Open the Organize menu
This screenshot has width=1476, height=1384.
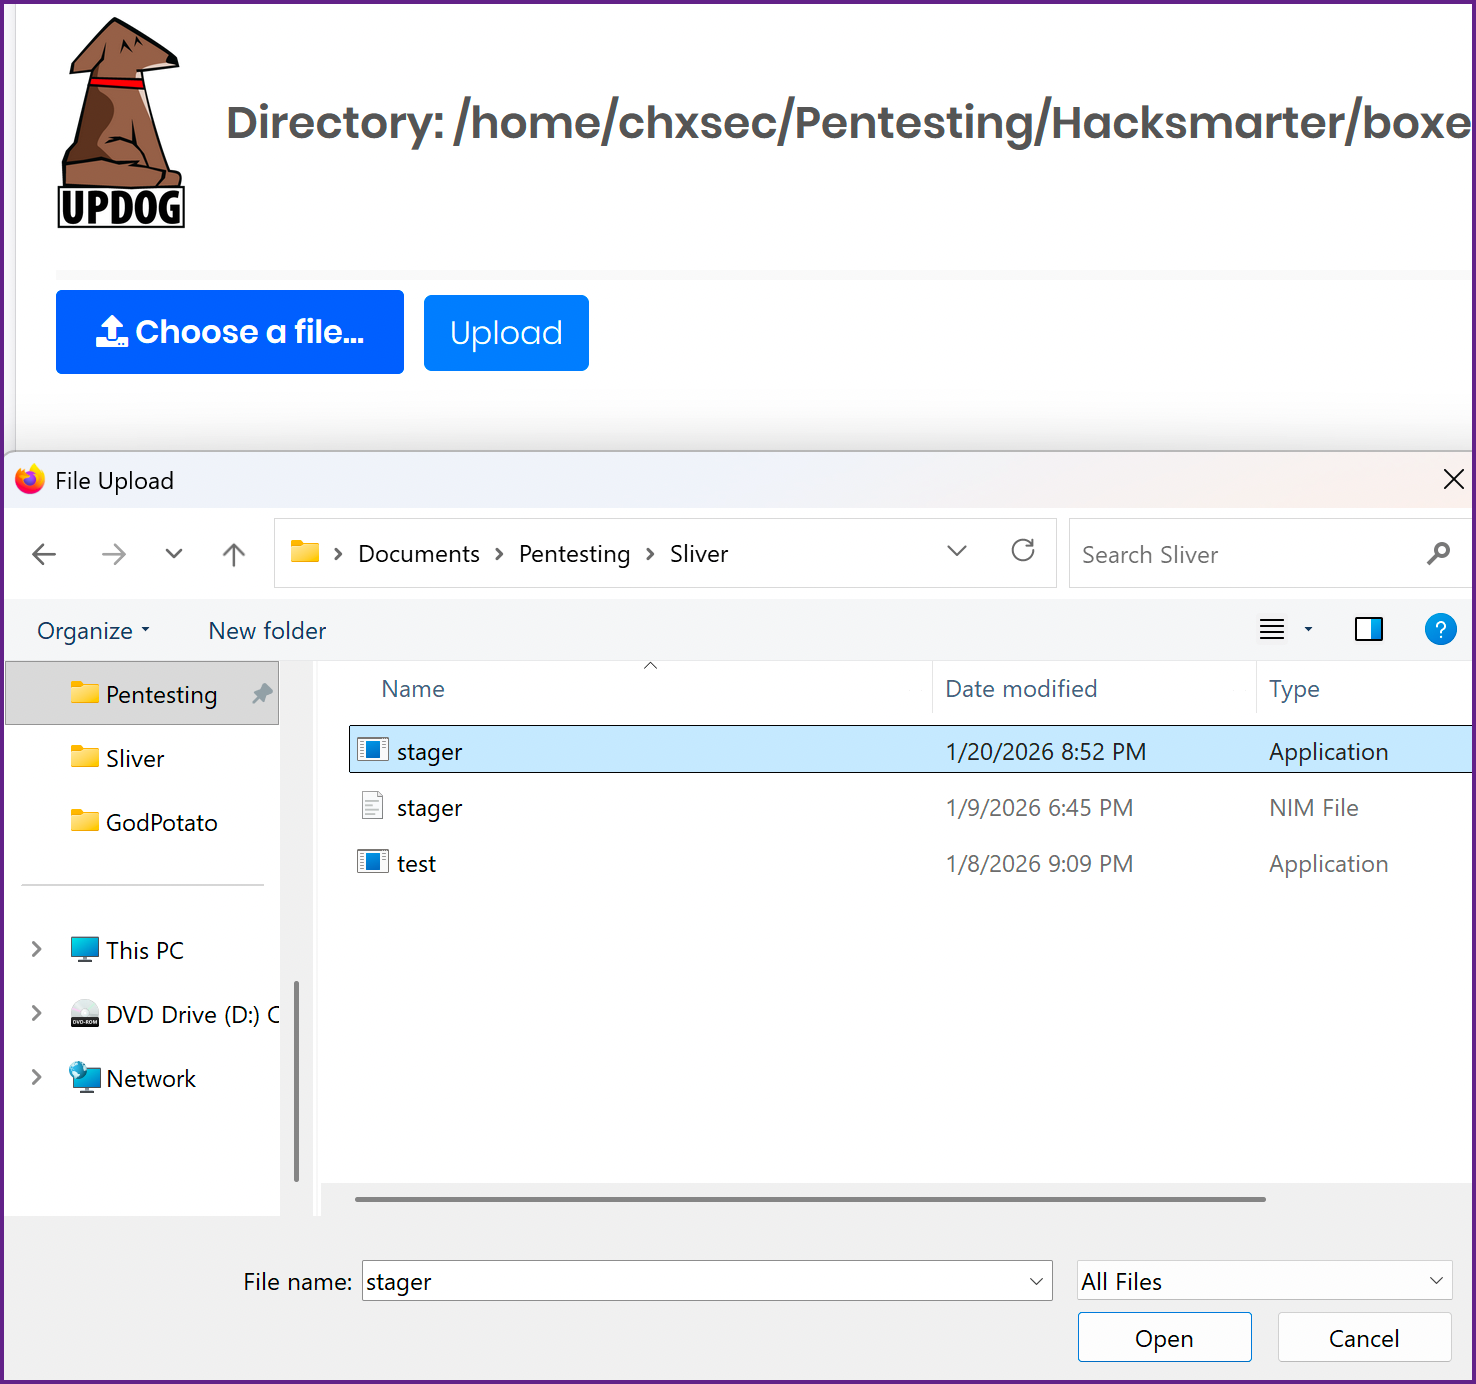pyautogui.click(x=93, y=631)
